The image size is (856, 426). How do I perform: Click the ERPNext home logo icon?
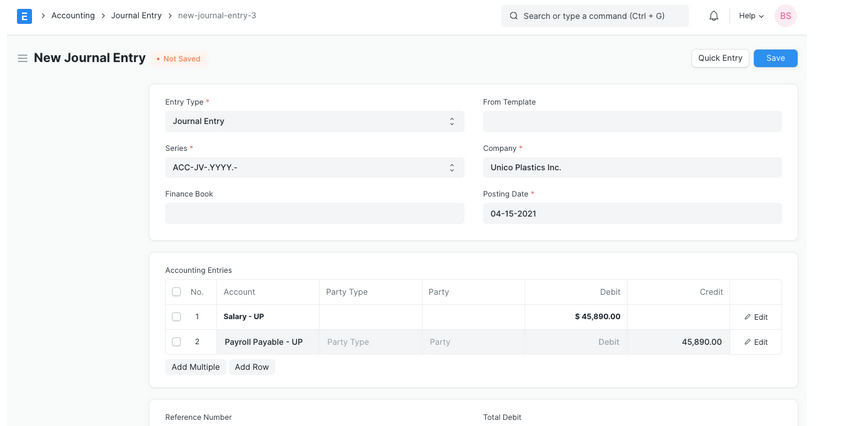pos(24,16)
